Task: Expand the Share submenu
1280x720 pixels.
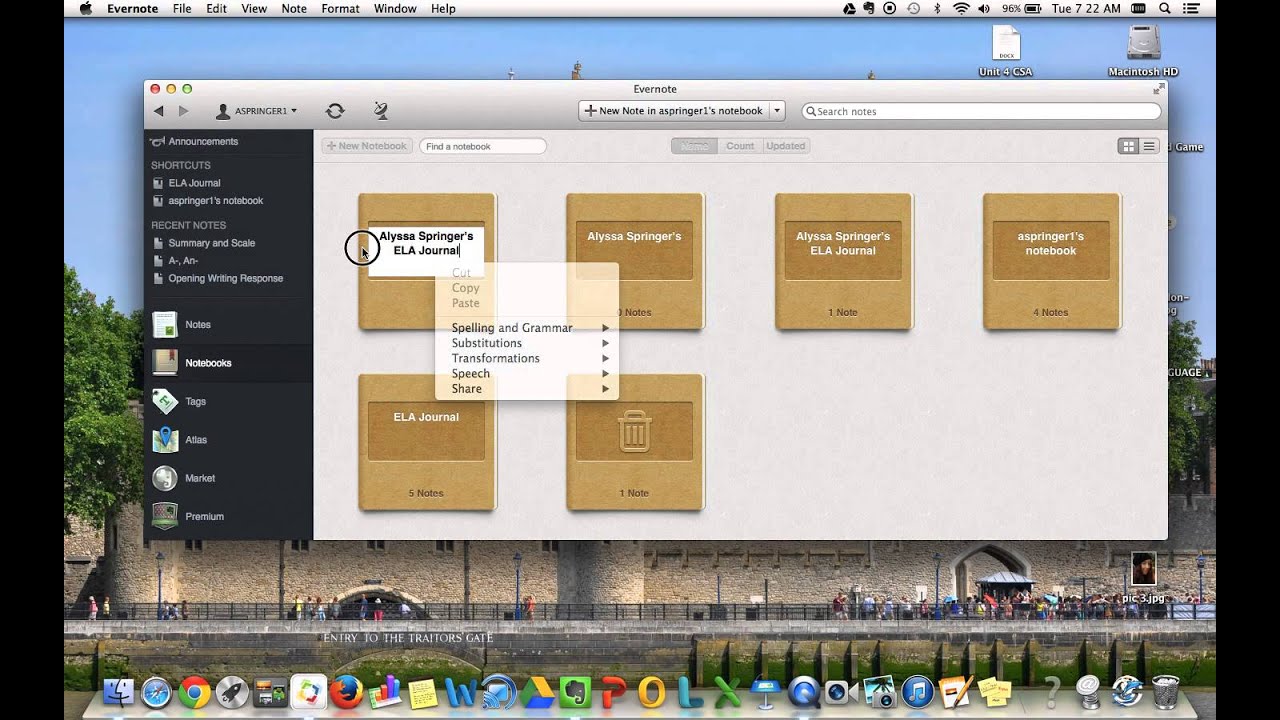Action: coord(527,389)
